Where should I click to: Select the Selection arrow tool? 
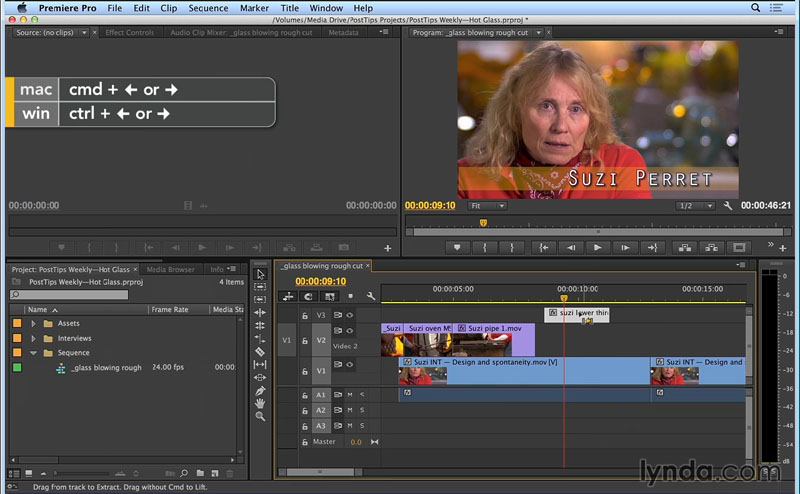click(x=260, y=274)
